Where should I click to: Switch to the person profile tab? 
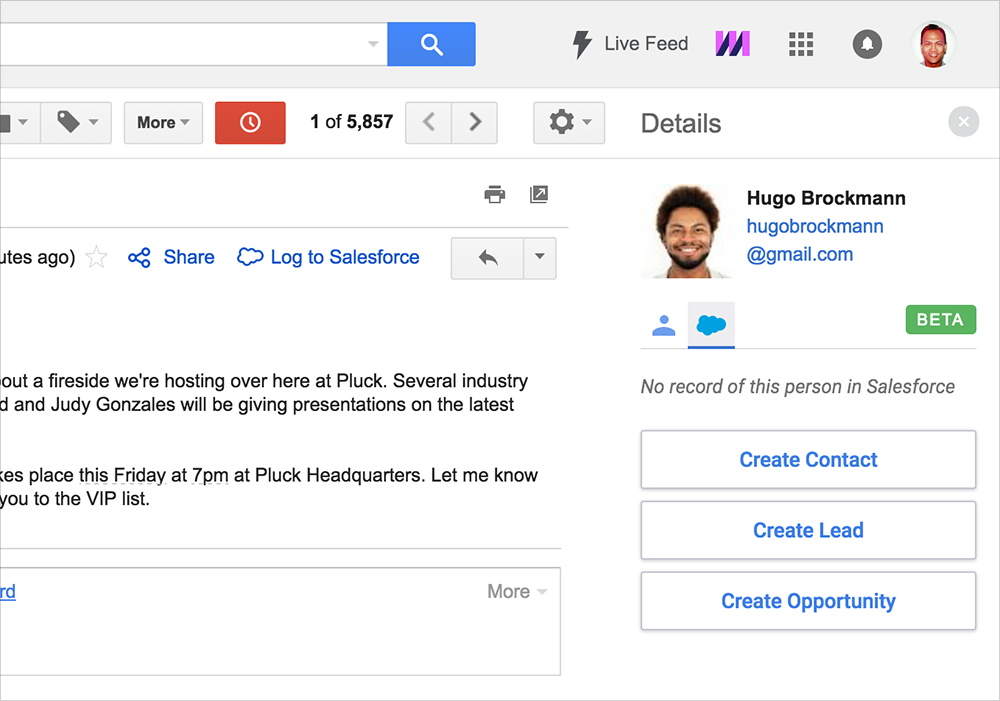click(664, 325)
